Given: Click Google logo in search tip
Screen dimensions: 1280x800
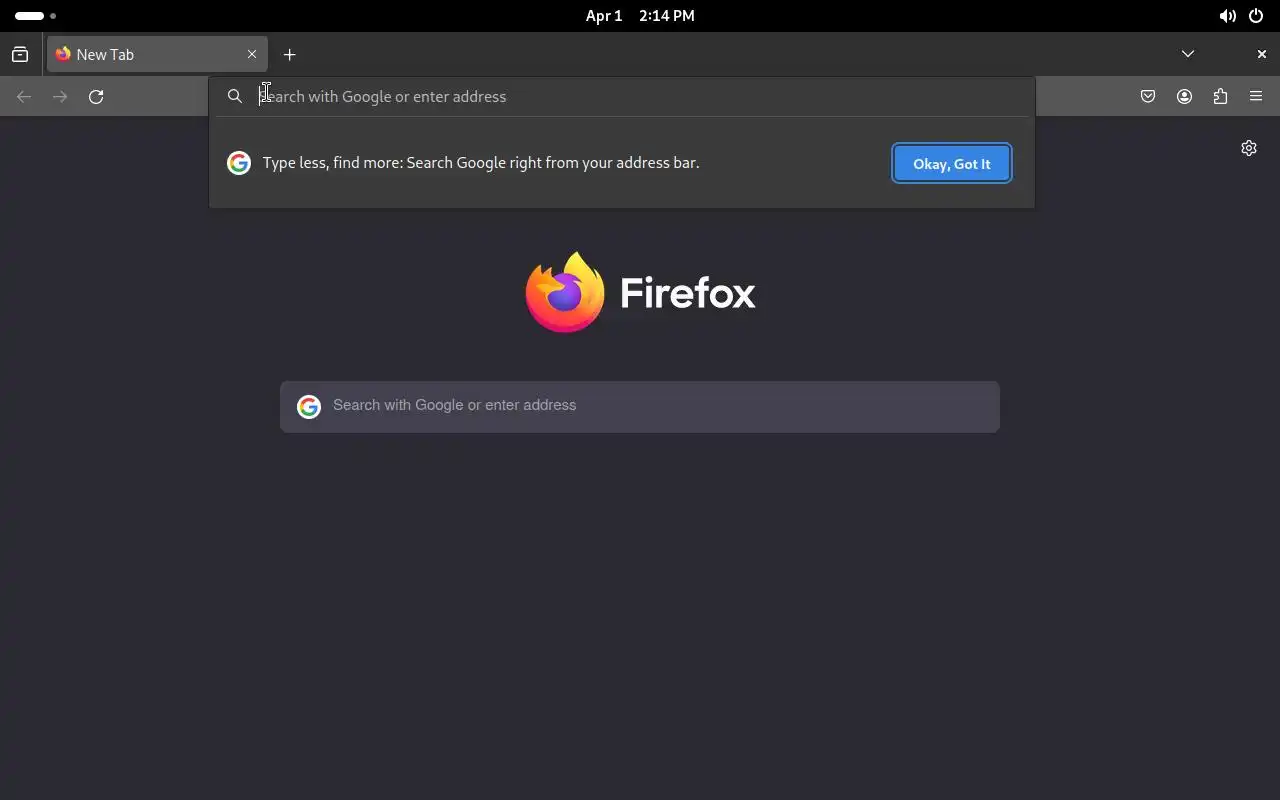Looking at the screenshot, I should tap(238, 163).
